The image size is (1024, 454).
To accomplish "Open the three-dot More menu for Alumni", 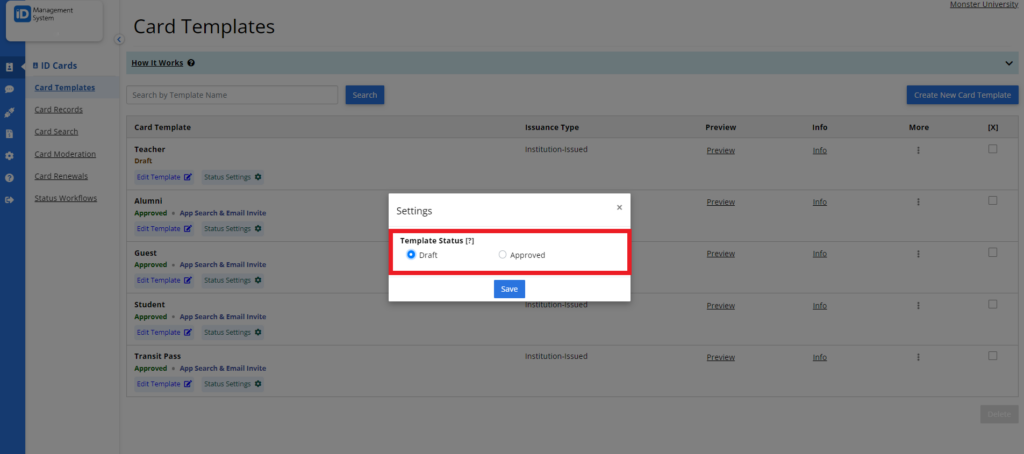I will (918, 202).
